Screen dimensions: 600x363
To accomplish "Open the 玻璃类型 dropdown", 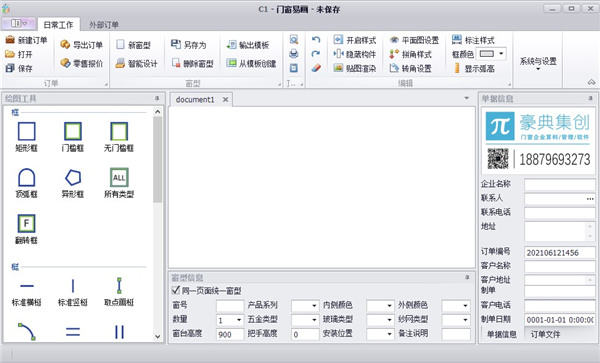I will (380, 320).
